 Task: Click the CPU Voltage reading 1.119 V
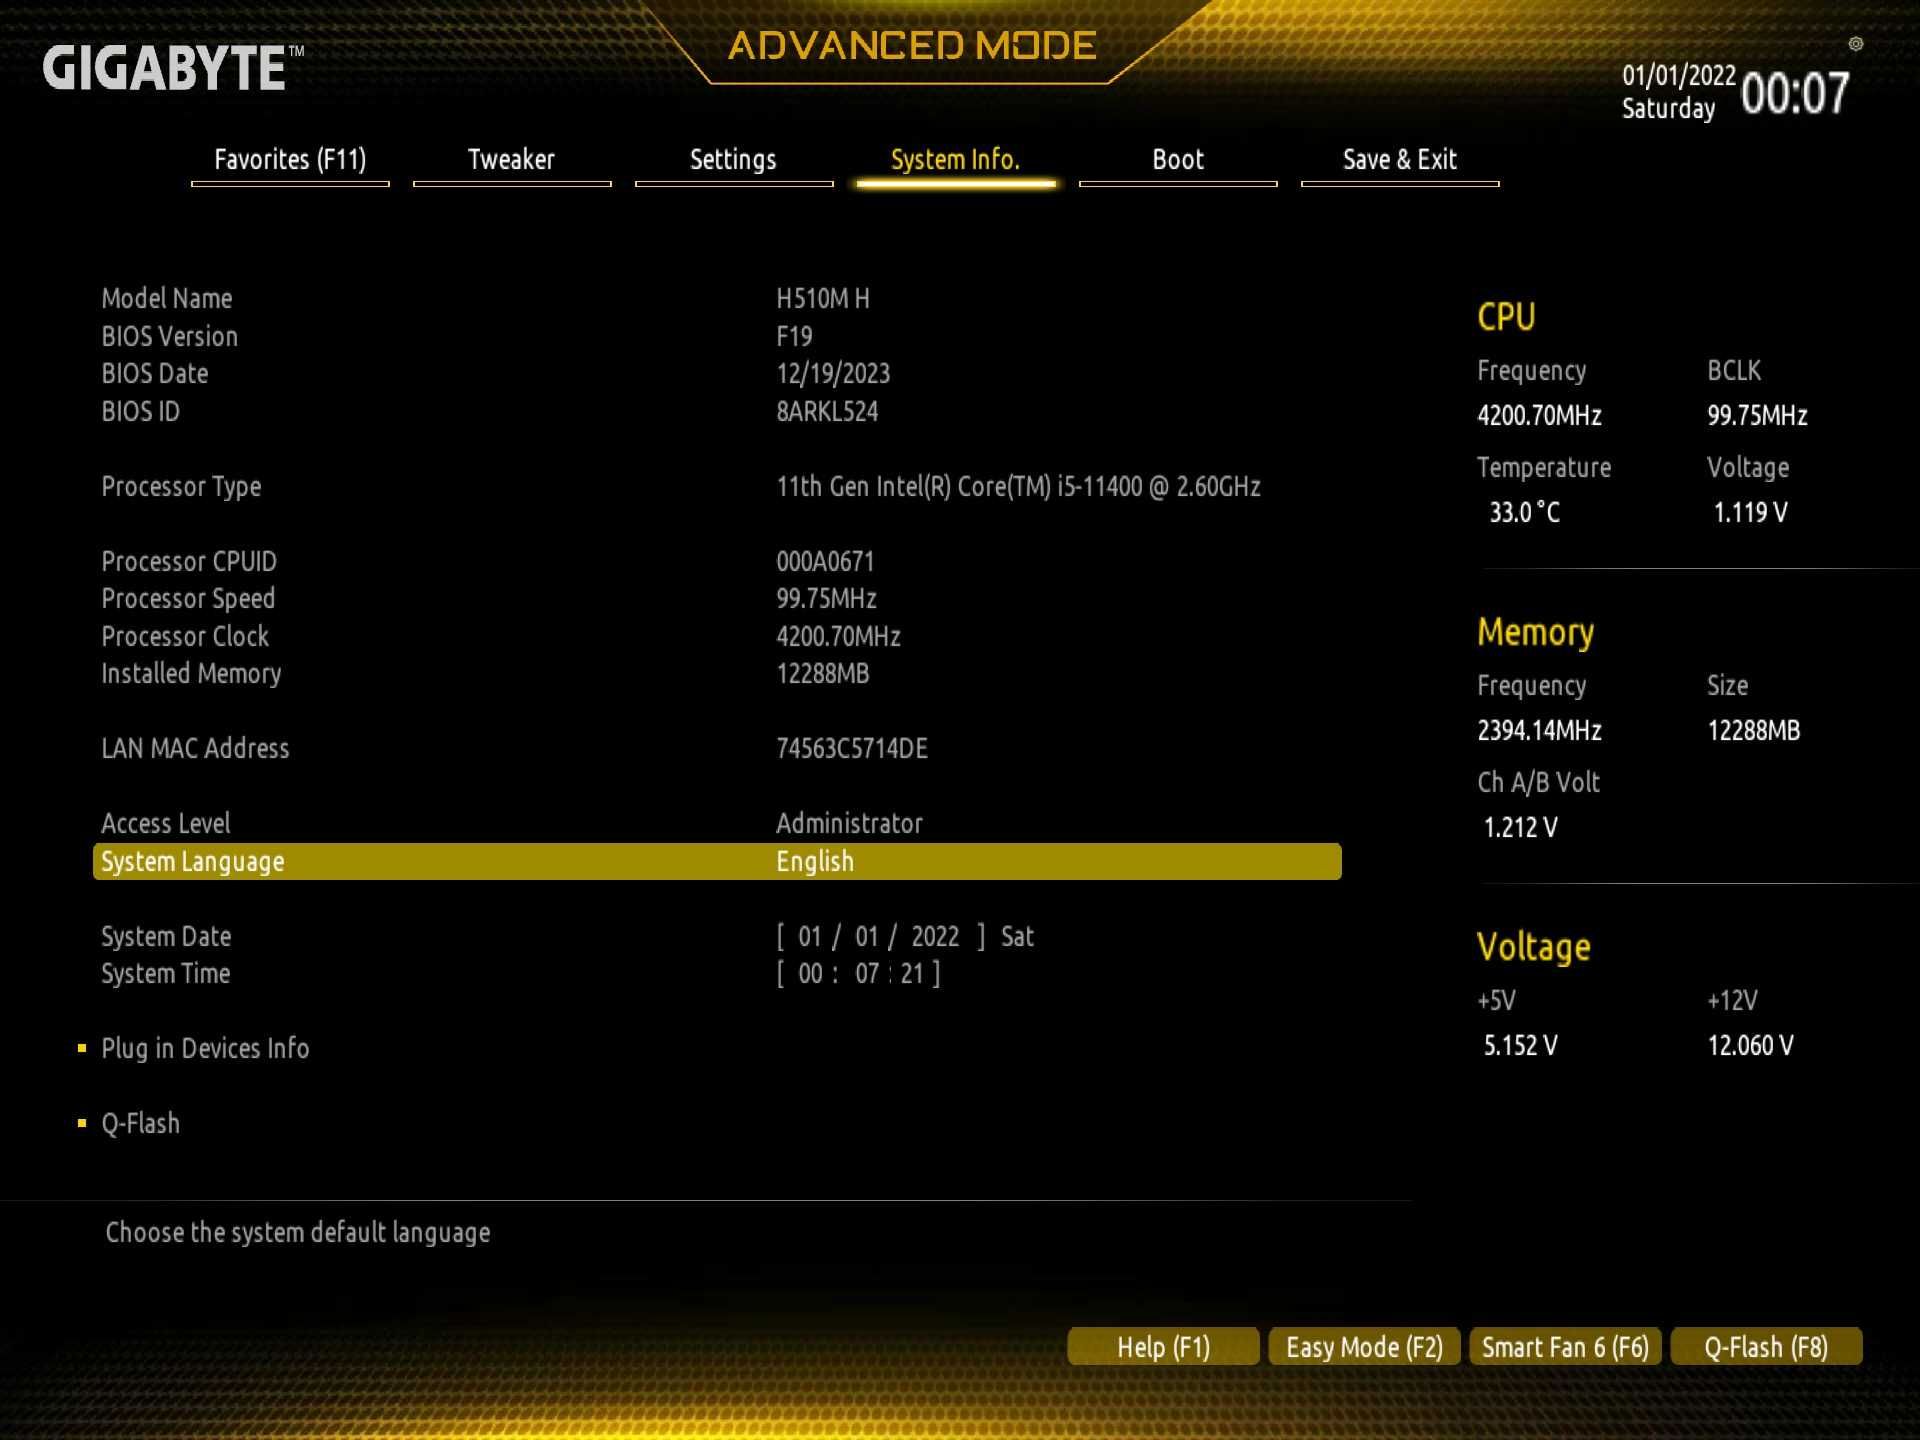point(1750,512)
